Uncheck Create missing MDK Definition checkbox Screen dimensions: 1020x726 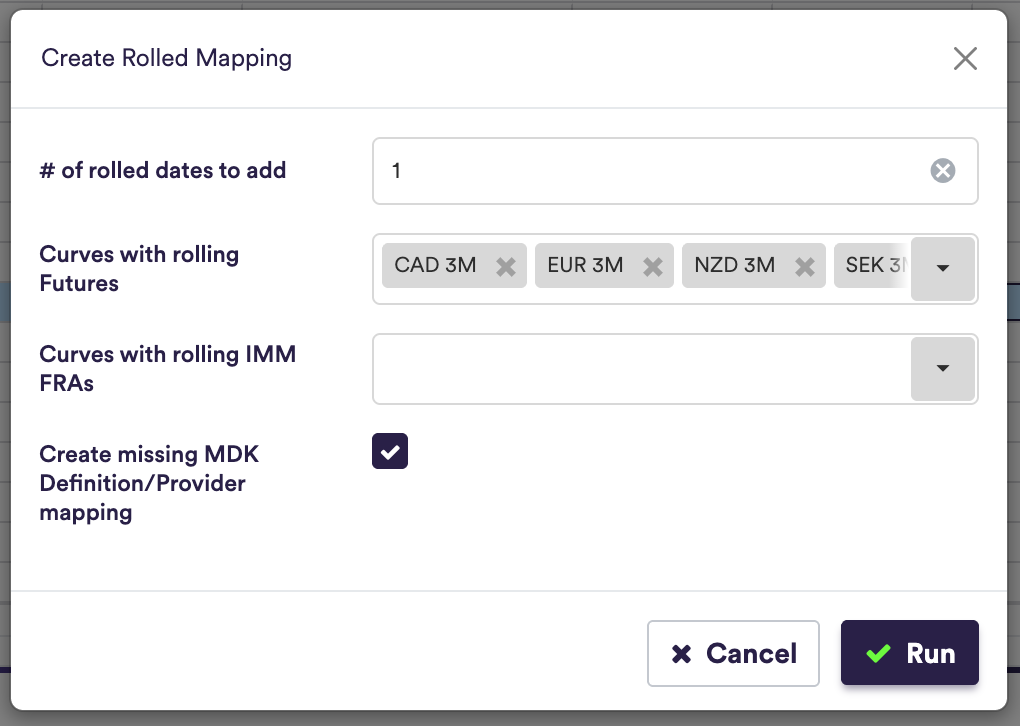(390, 451)
